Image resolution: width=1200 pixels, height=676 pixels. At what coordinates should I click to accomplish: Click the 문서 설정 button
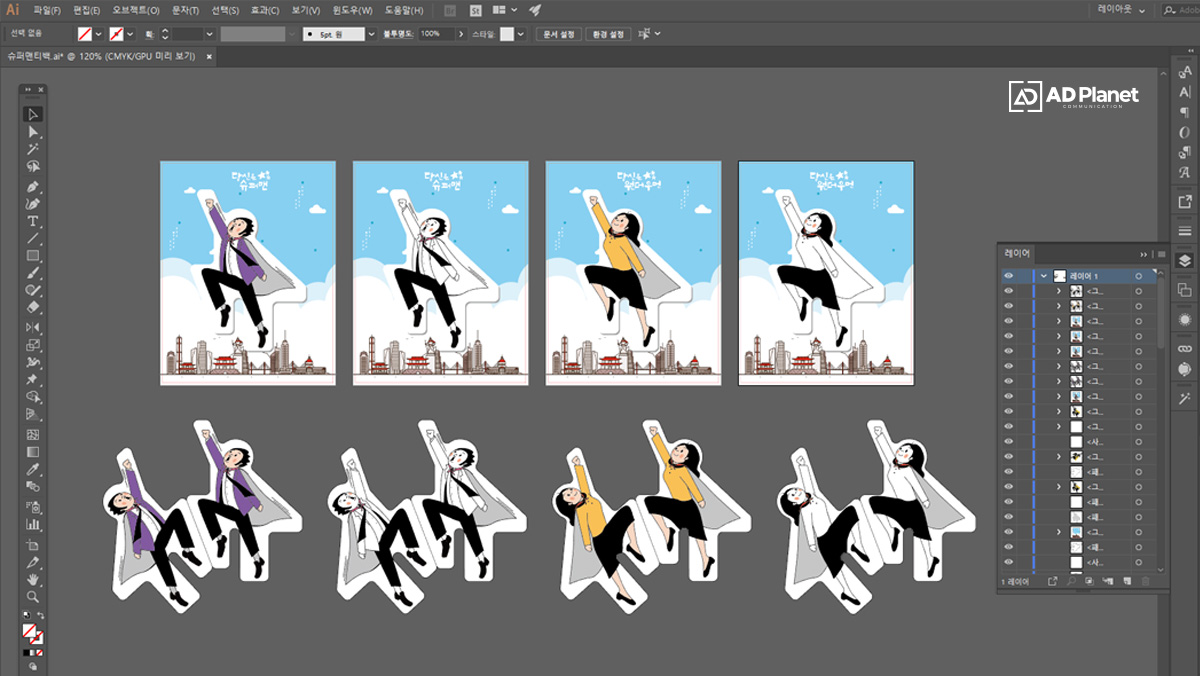pyautogui.click(x=558, y=33)
